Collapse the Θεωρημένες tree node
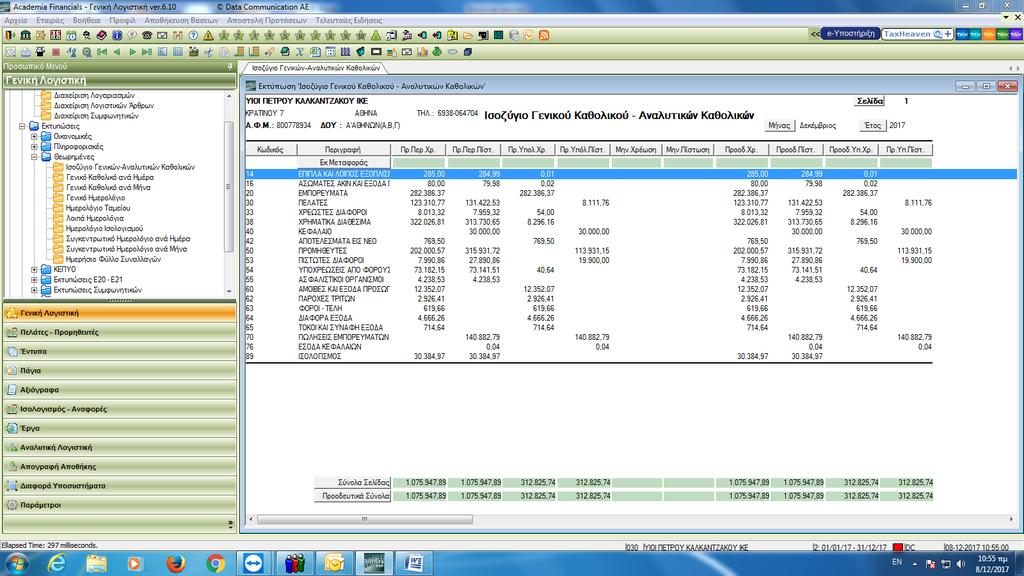The height and width of the screenshot is (576, 1024). 34,157
